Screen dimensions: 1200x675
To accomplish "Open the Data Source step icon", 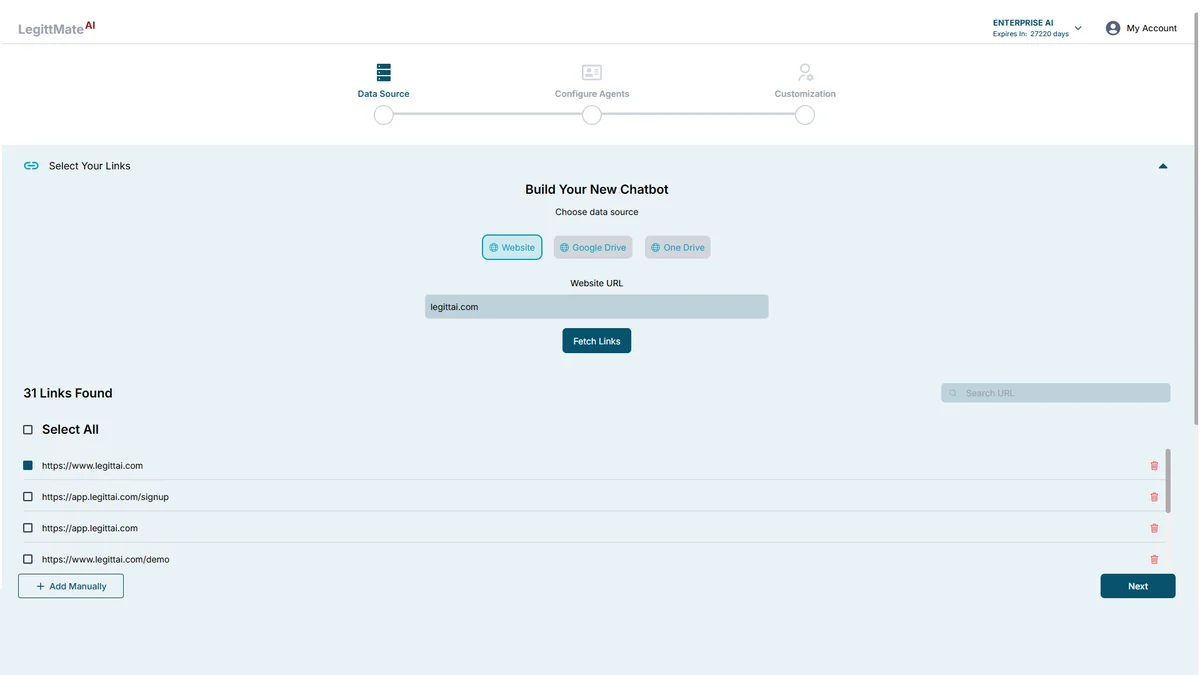I will point(384,73).
